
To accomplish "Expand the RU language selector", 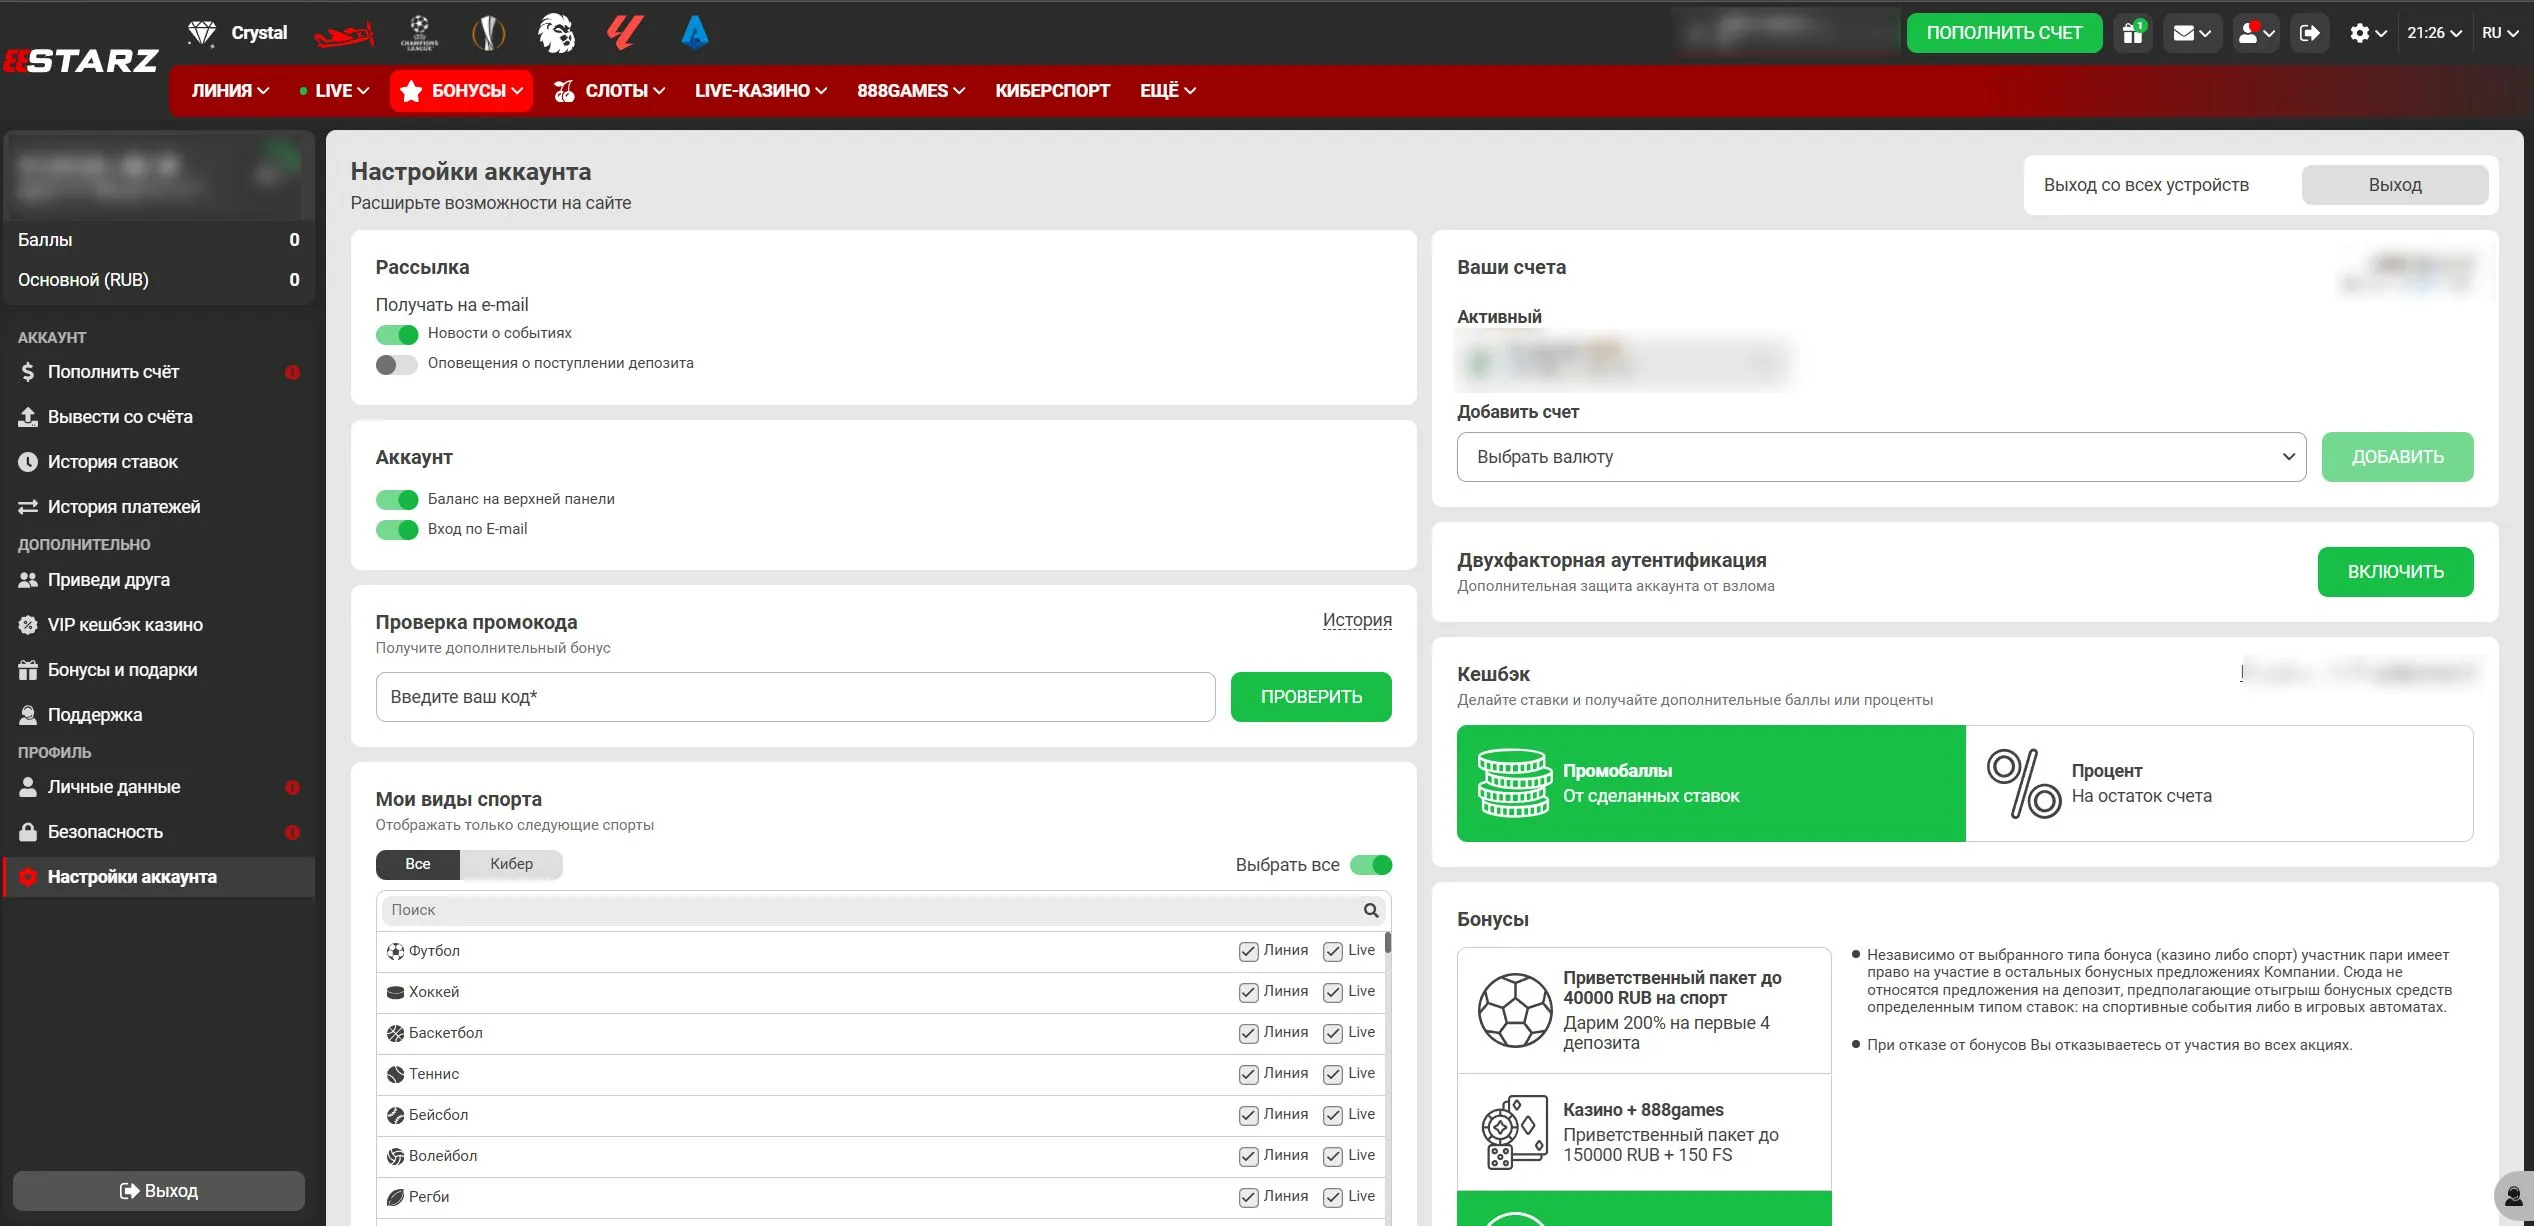I will tap(2499, 33).
